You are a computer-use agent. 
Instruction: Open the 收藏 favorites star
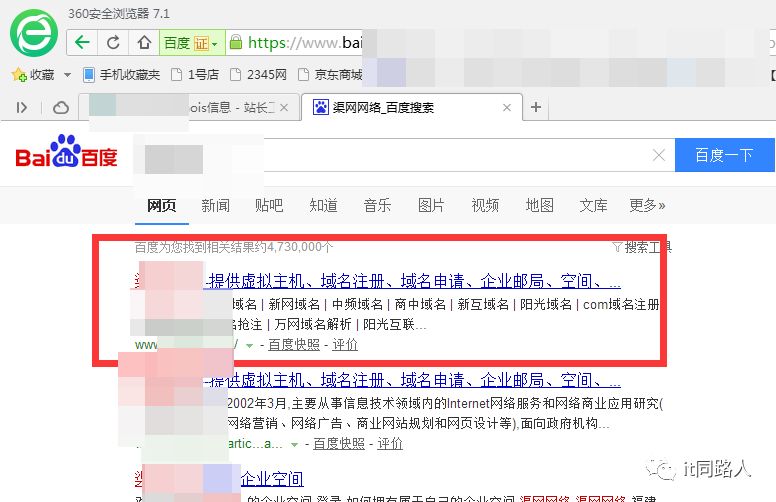pos(18,74)
